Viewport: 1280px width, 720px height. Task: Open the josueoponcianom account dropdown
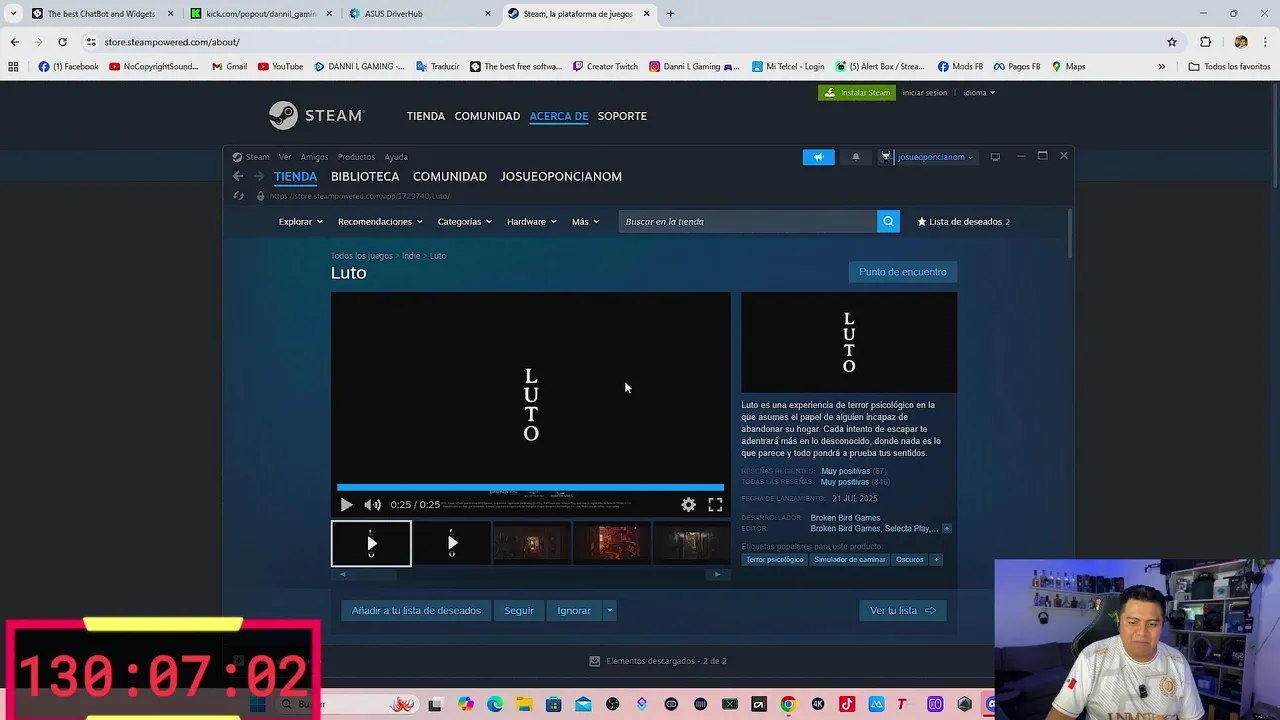(935, 157)
